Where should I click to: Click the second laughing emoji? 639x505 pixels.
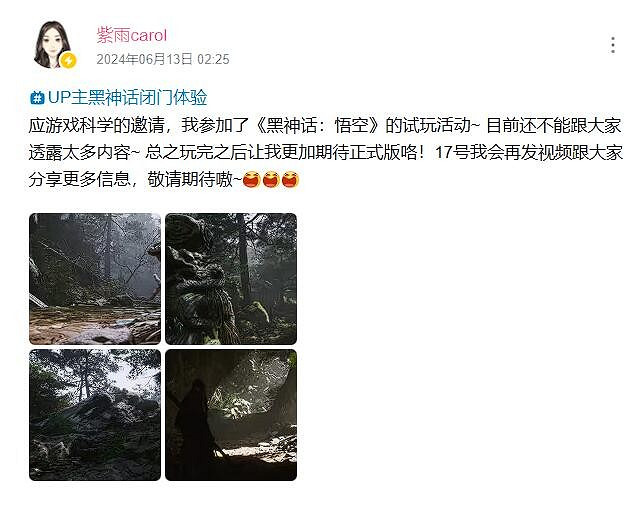tap(271, 179)
